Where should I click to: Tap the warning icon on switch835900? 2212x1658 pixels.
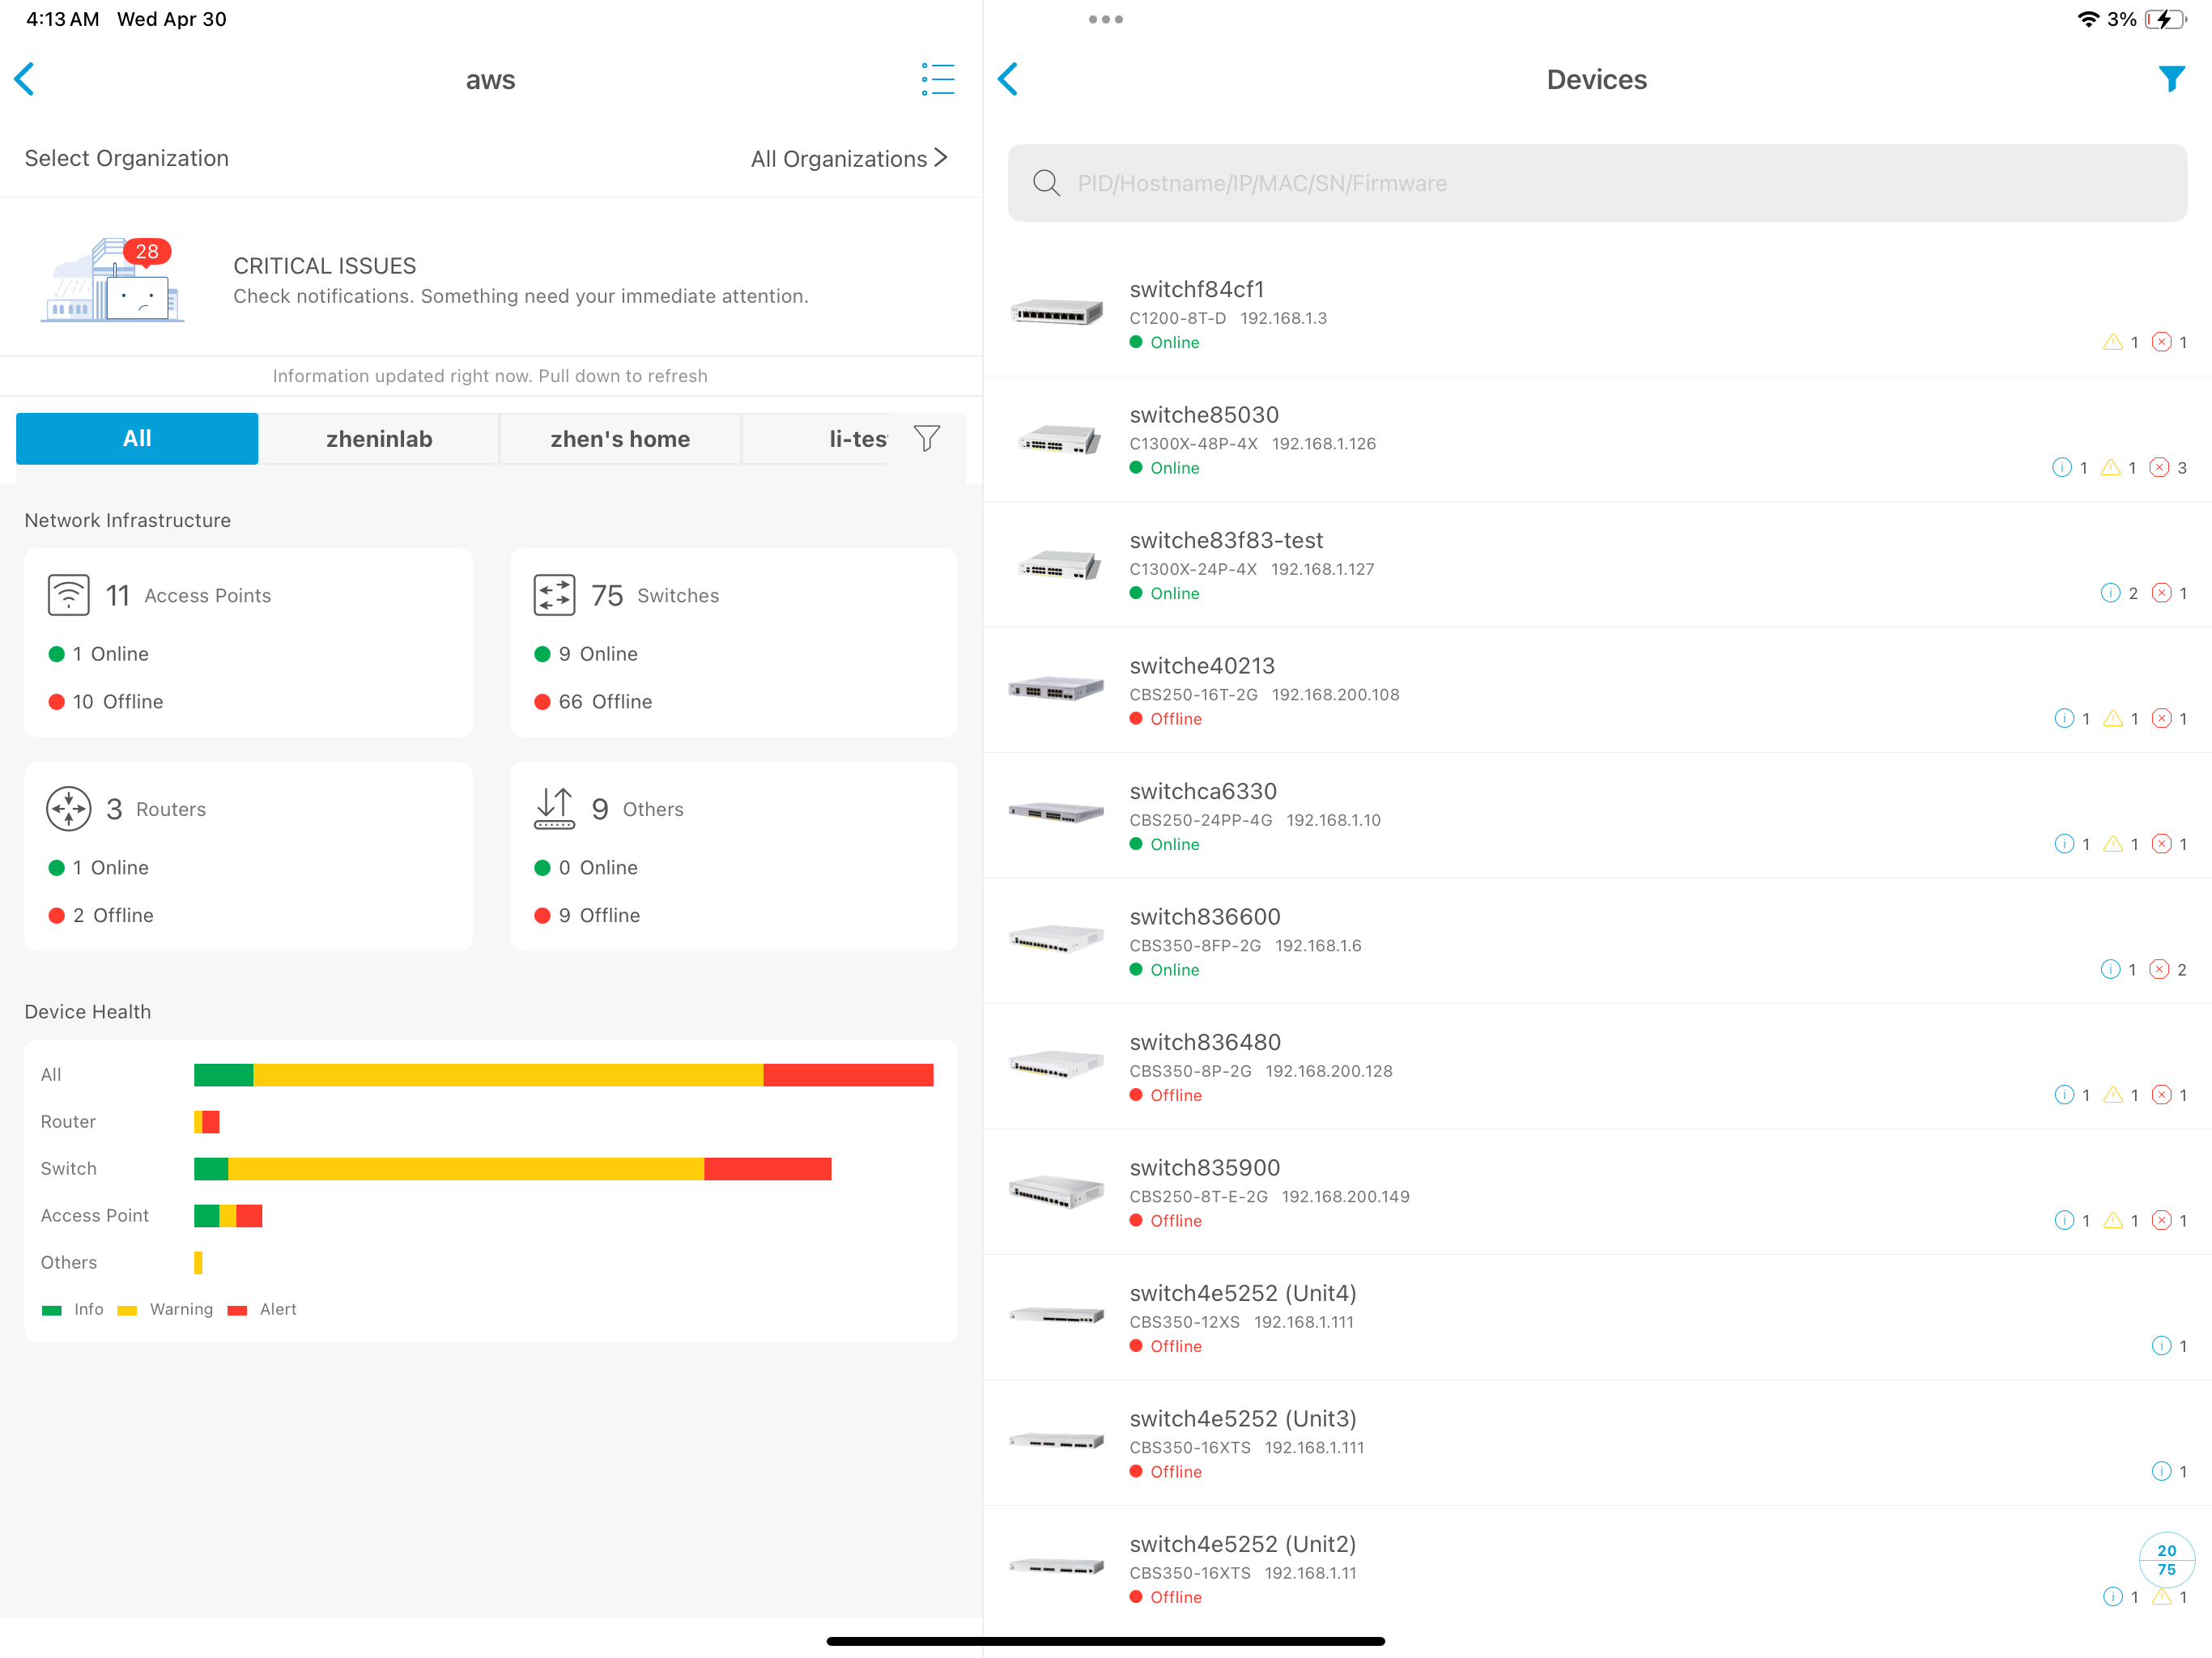point(2112,1221)
